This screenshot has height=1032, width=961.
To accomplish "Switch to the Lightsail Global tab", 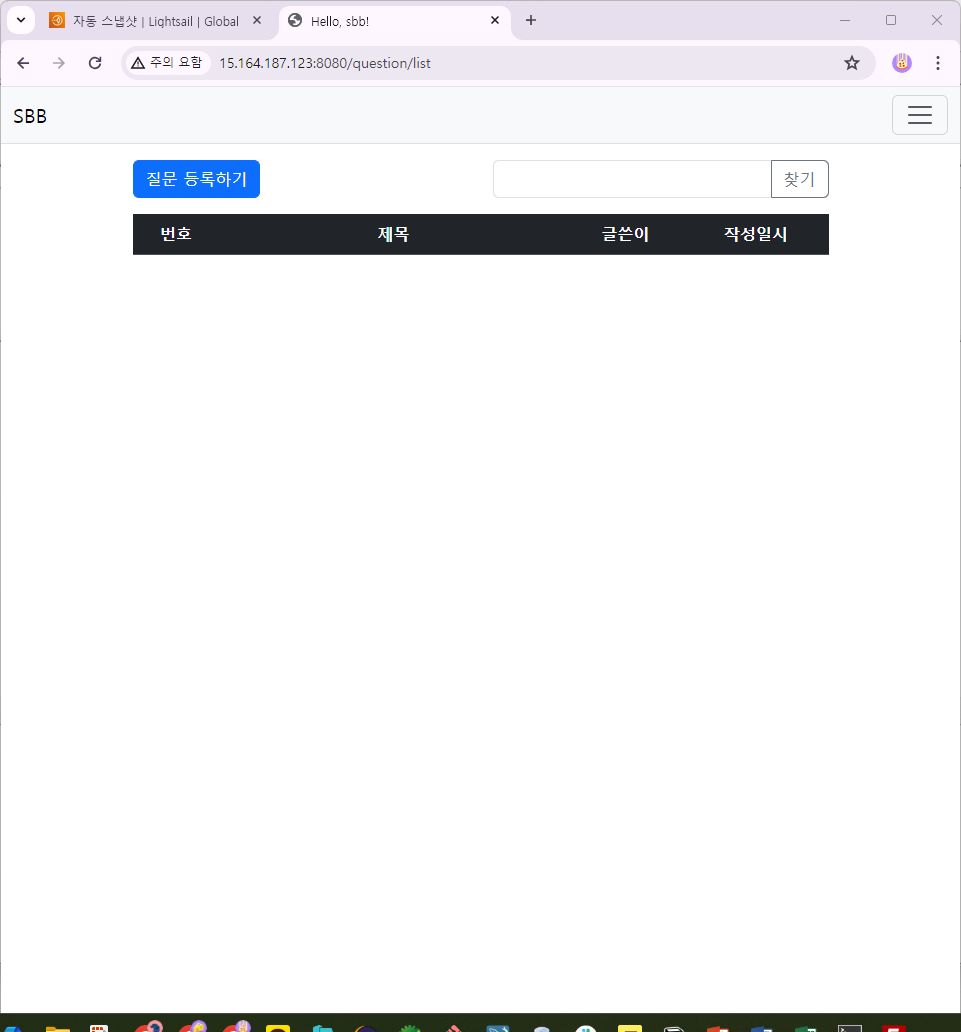I will (x=155, y=21).
